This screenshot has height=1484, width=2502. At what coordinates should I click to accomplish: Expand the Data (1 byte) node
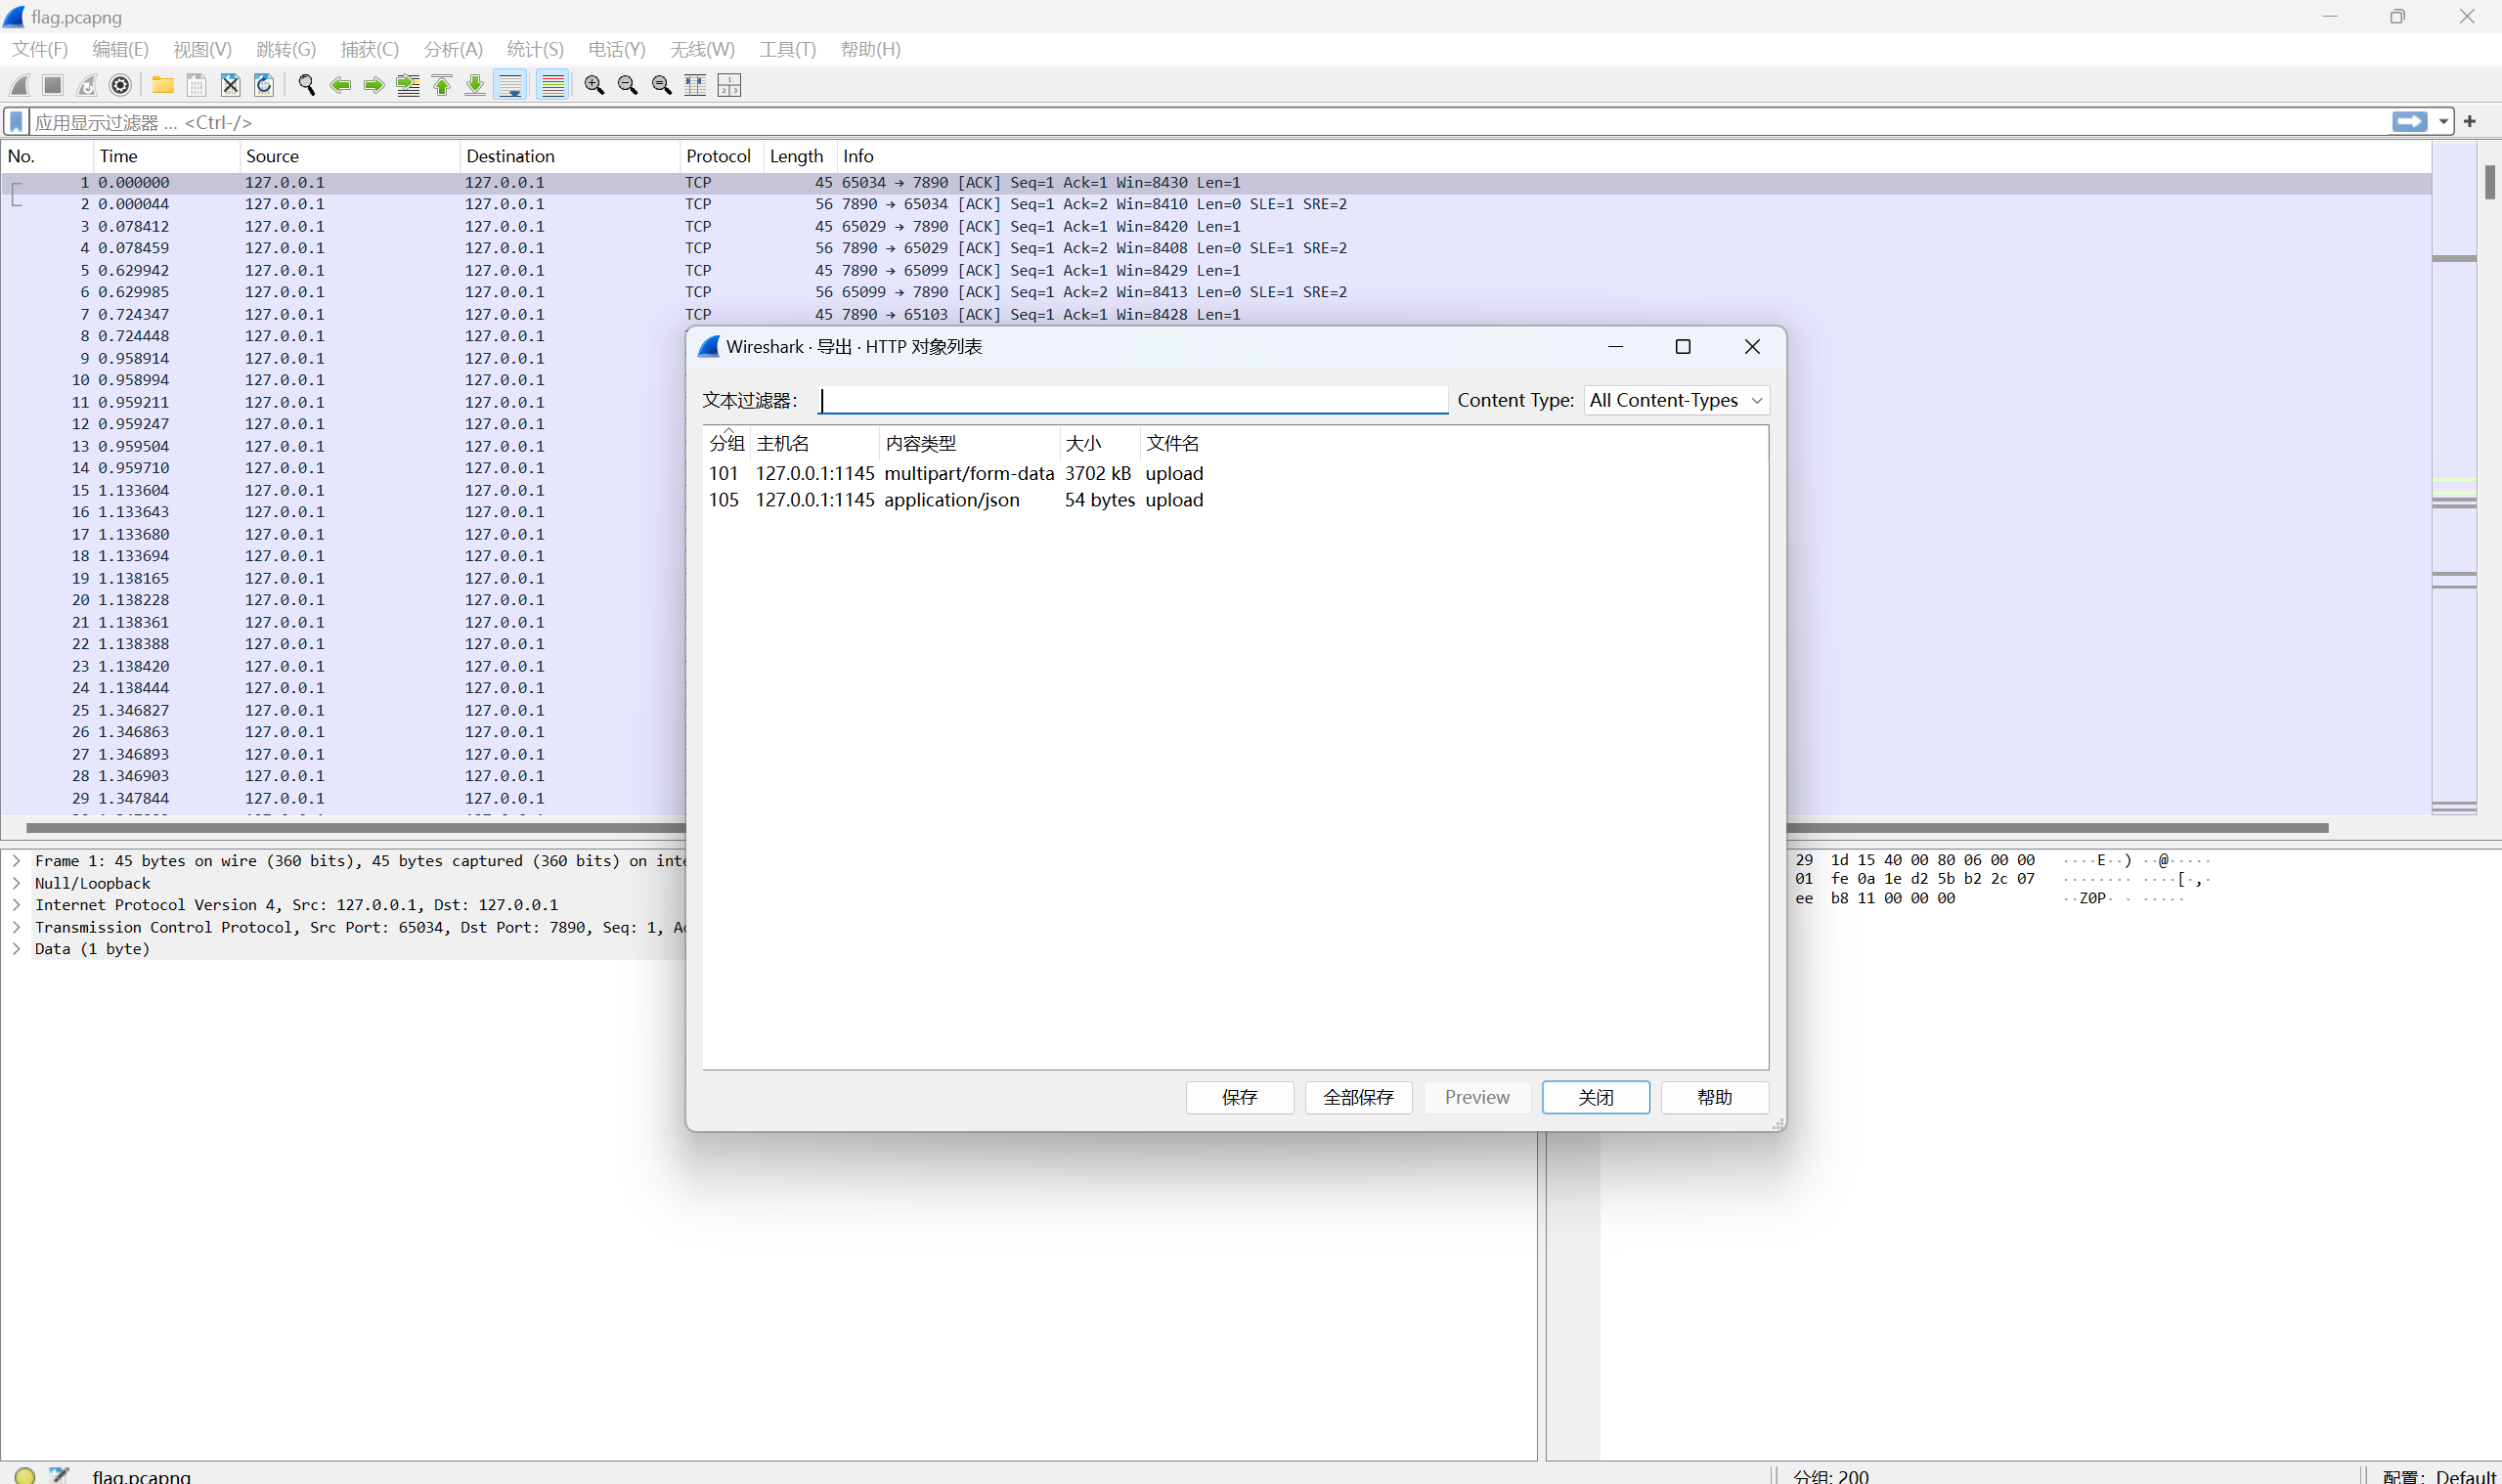point(16,949)
